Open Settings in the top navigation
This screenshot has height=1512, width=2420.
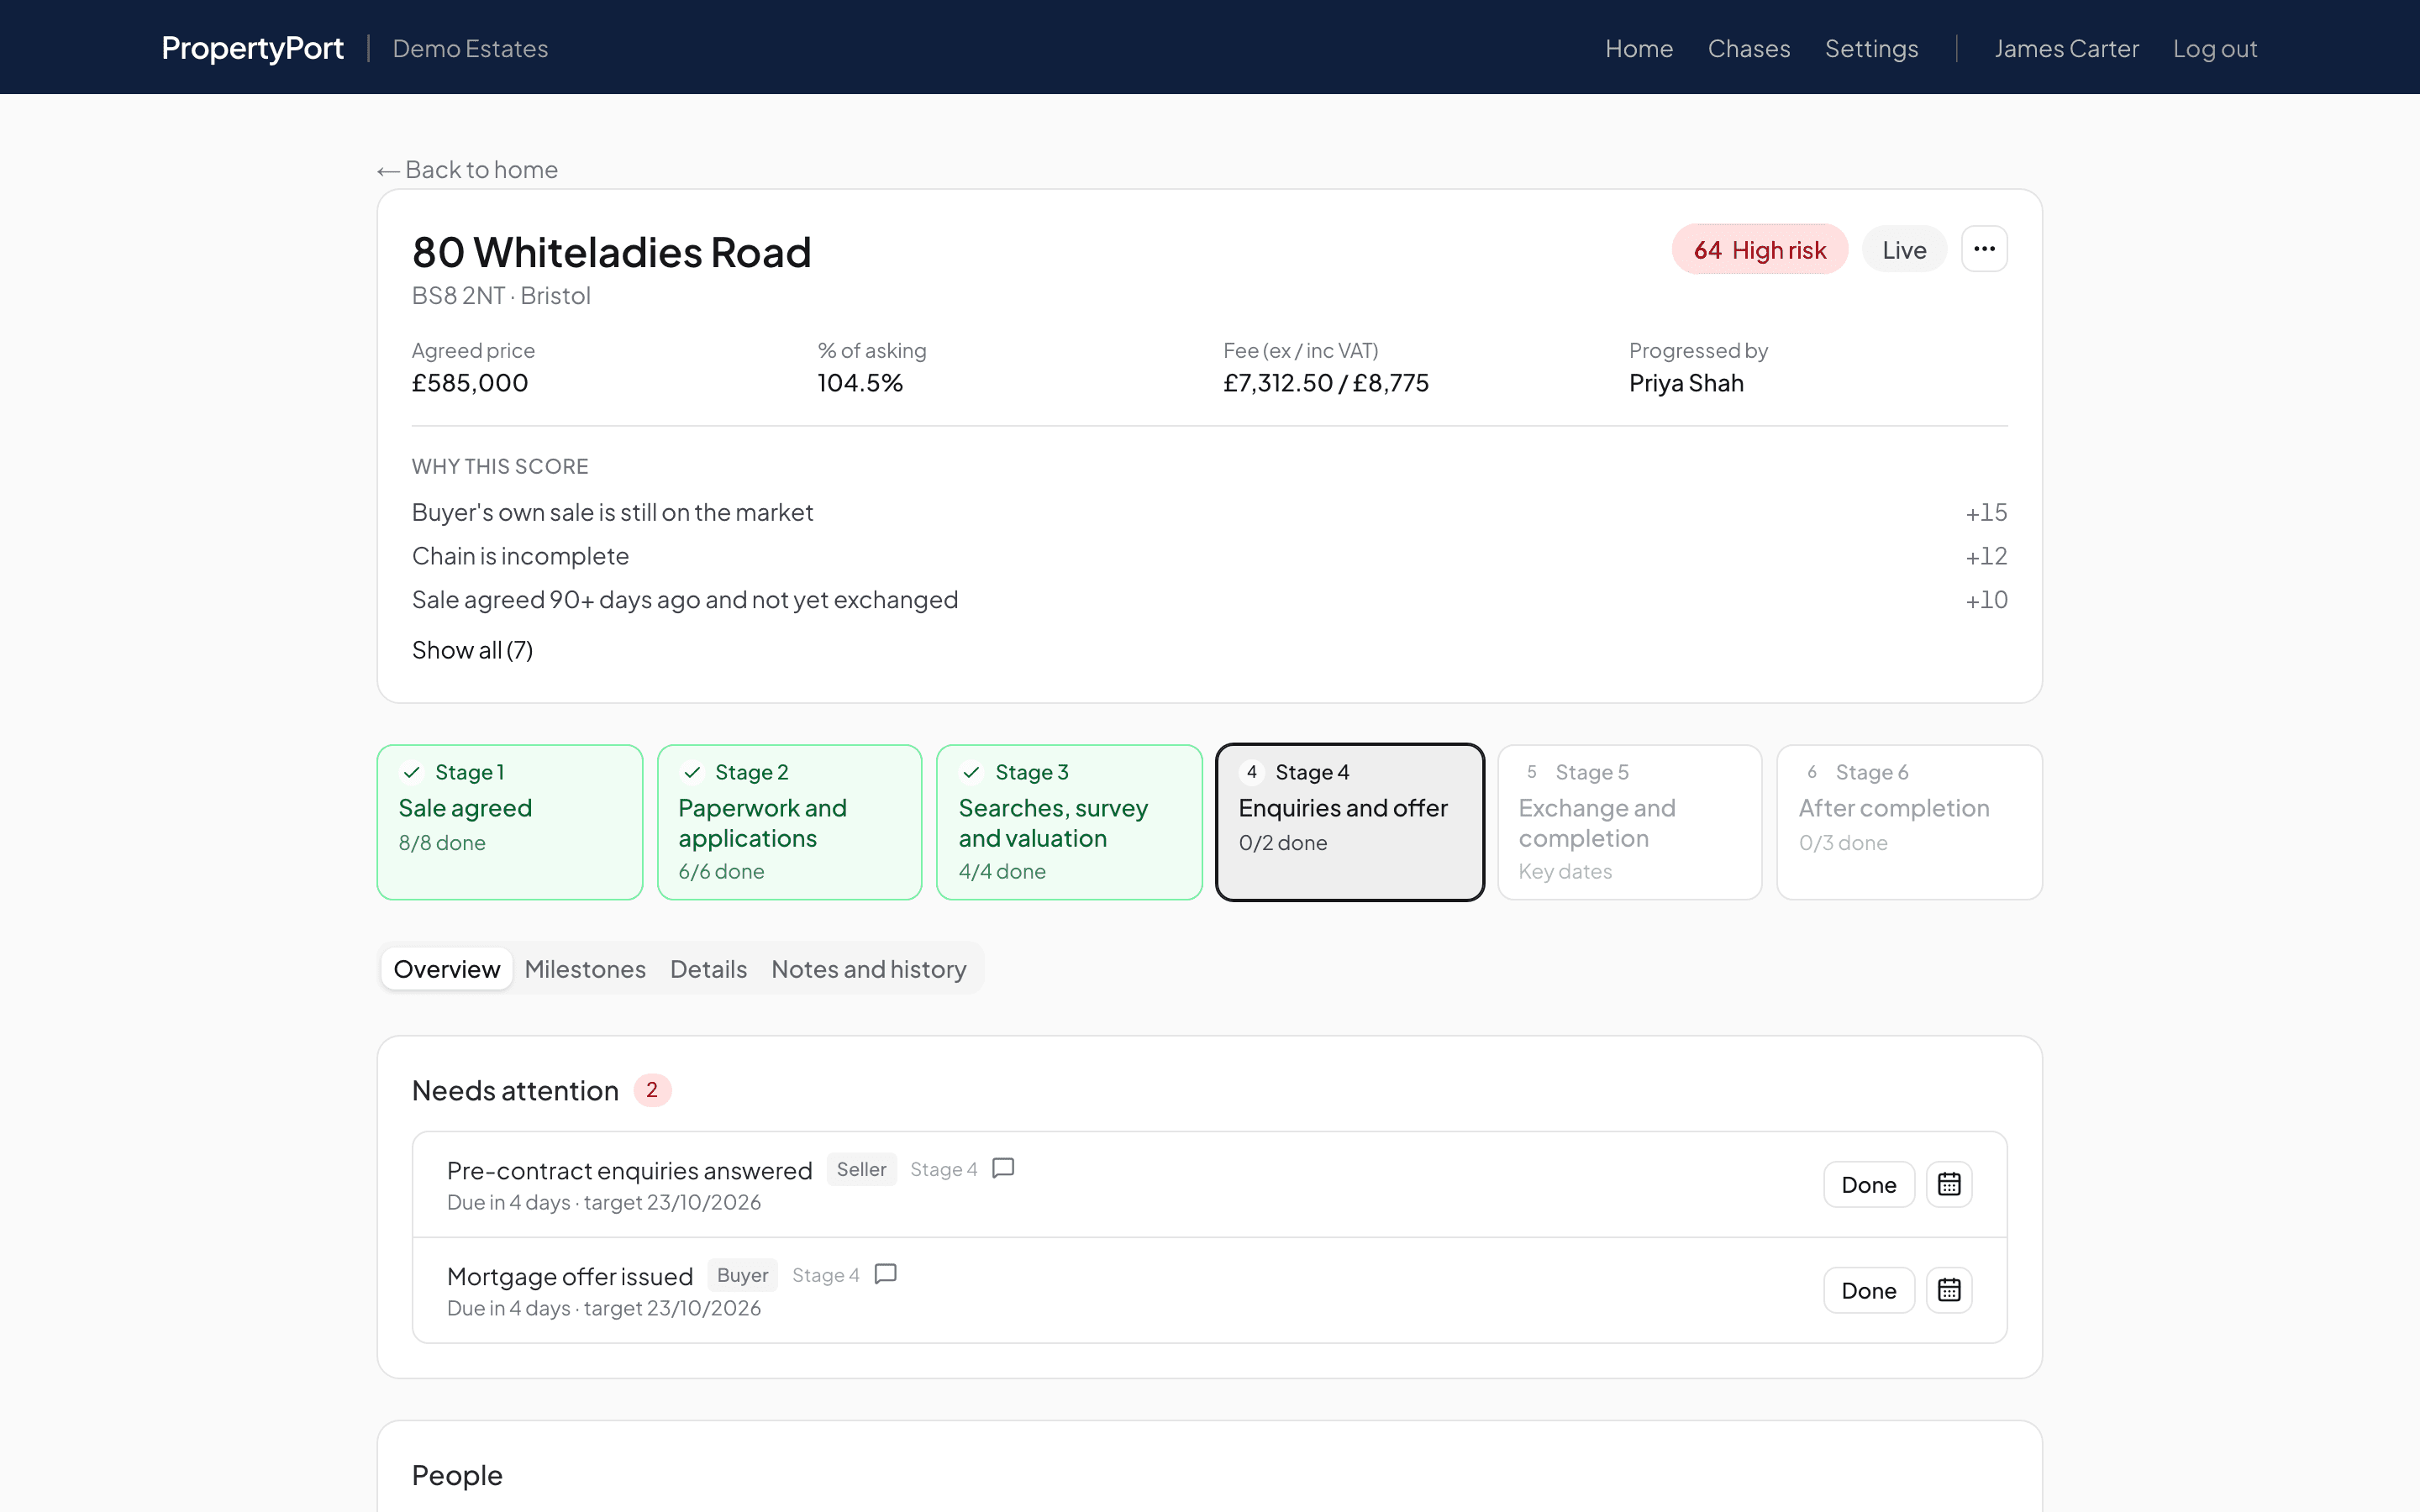(x=1871, y=48)
